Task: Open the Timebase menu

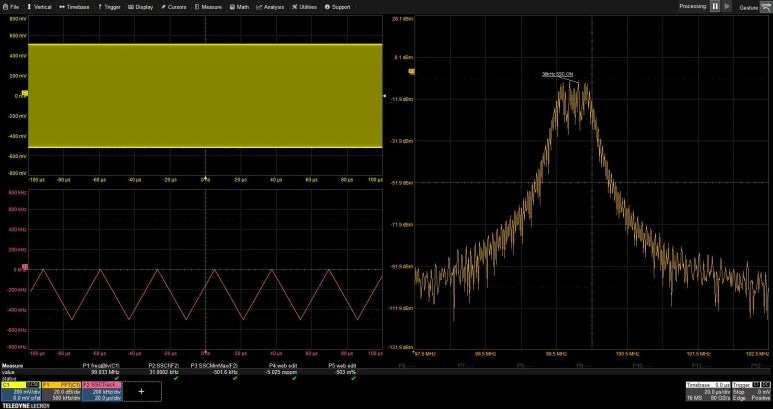Action: click(74, 7)
